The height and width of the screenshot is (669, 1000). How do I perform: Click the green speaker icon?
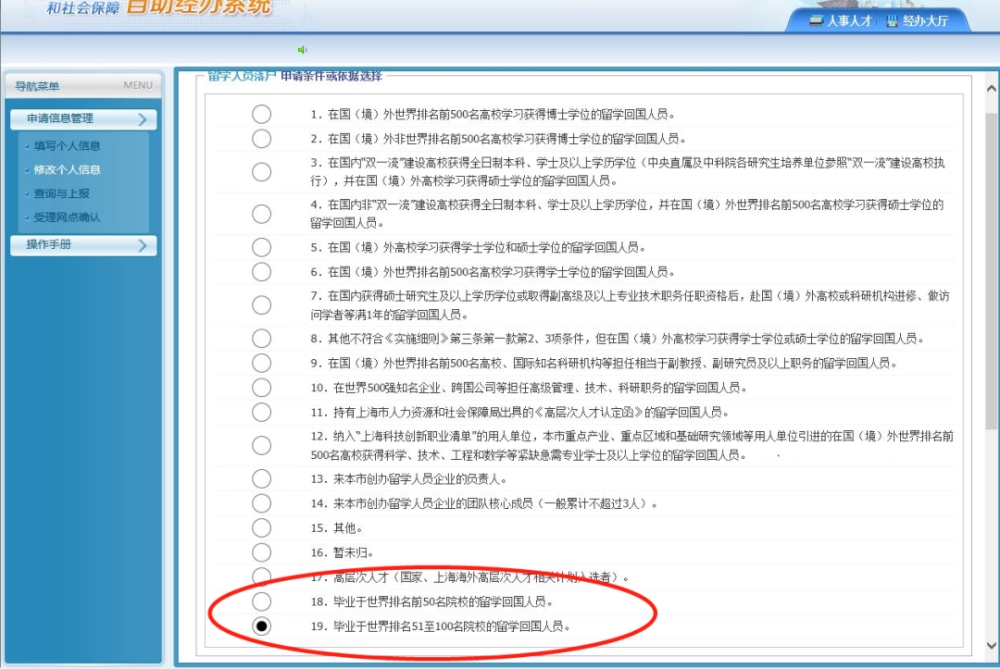point(302,50)
